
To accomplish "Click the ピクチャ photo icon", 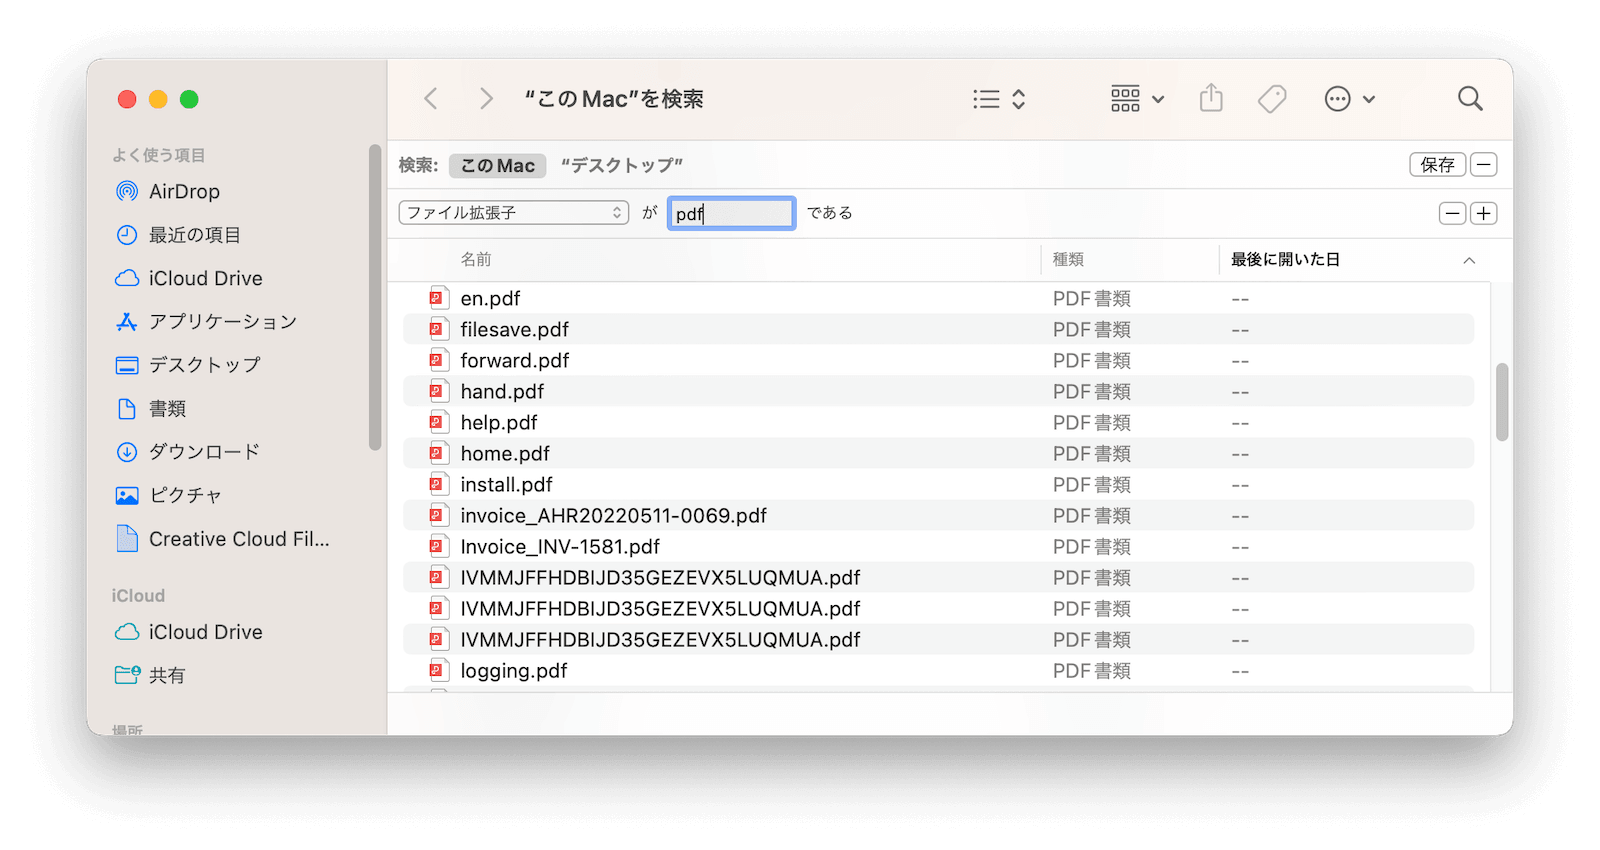I will click(127, 495).
